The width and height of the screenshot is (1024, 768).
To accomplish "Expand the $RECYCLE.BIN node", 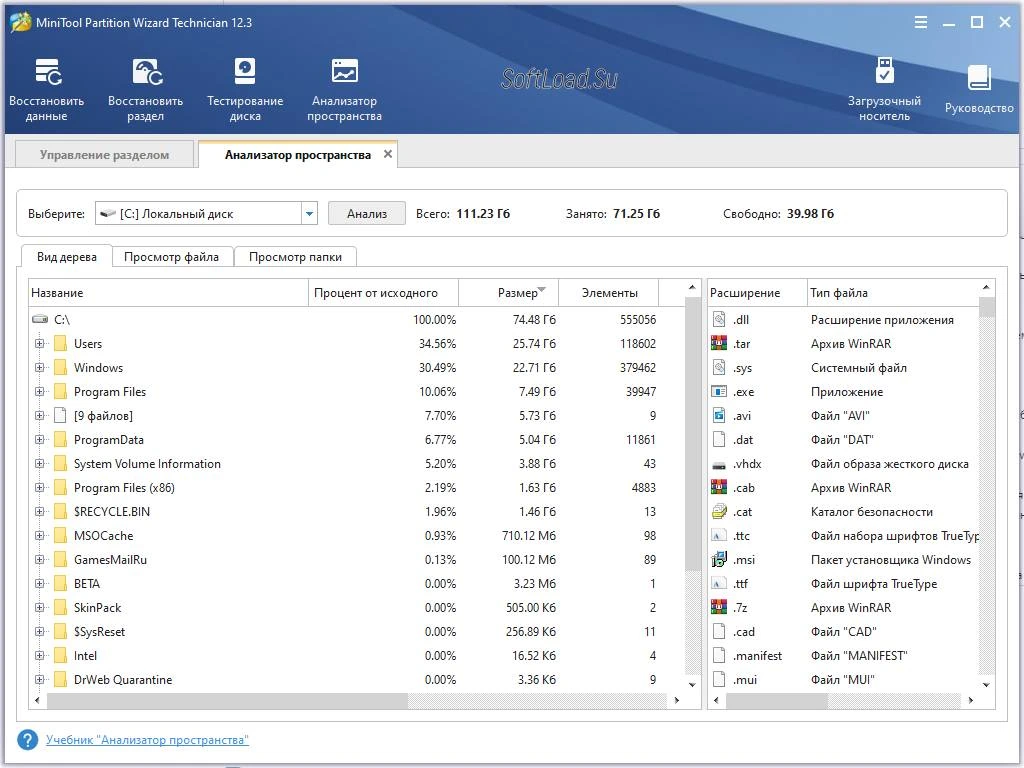I will [x=39, y=511].
